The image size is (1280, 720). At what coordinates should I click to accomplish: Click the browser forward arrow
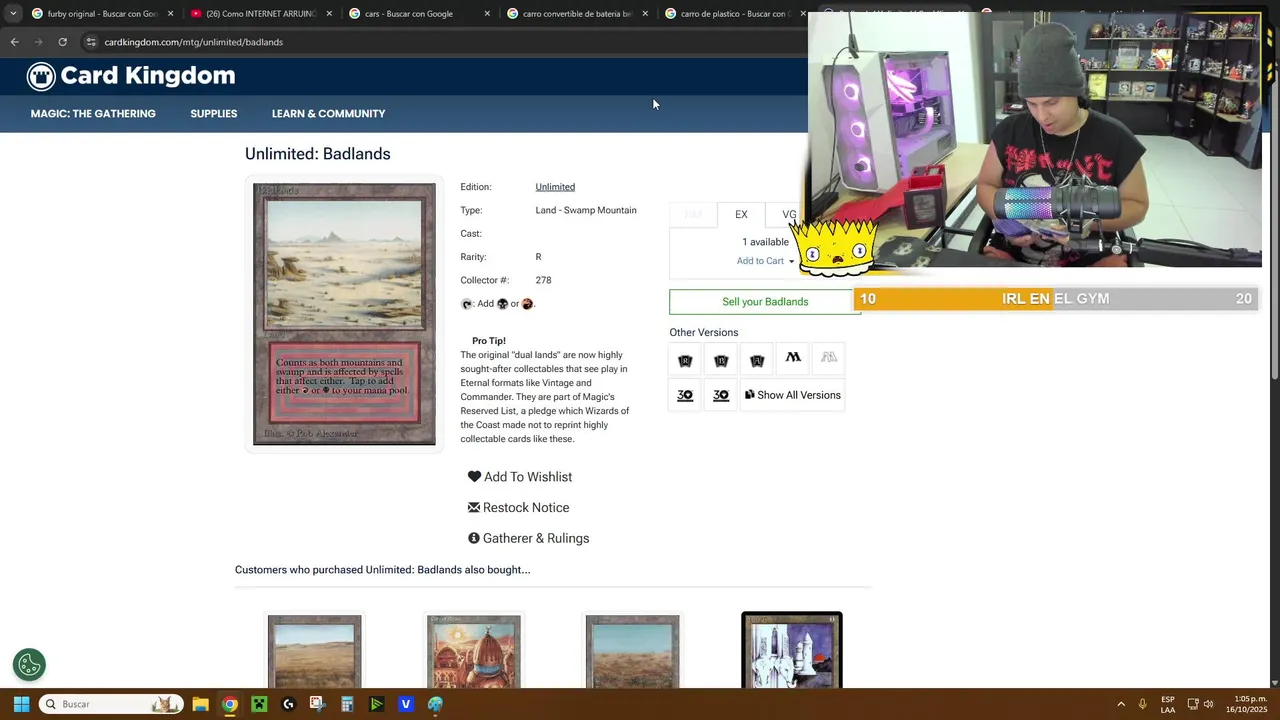pyautogui.click(x=38, y=42)
